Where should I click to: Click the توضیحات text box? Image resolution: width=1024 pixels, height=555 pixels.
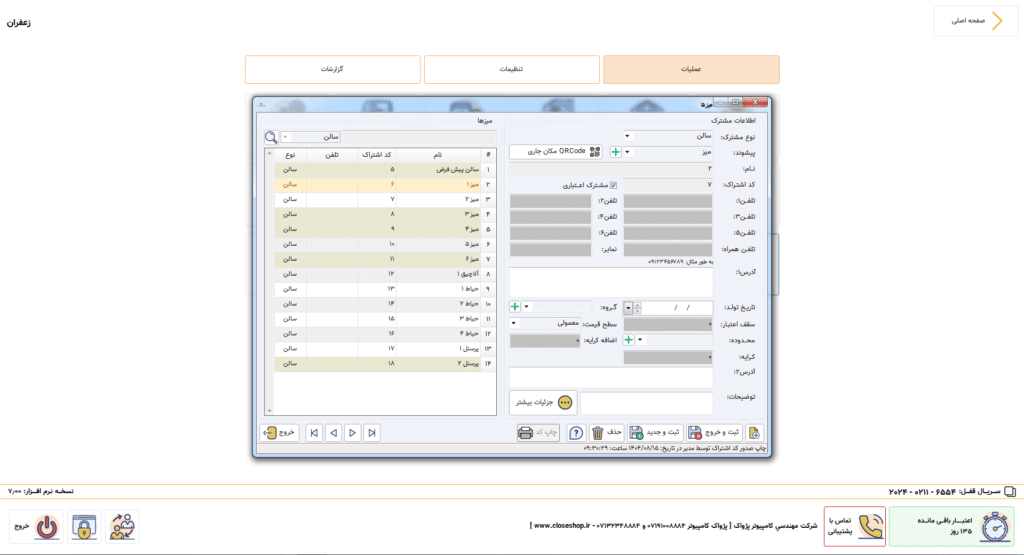(x=647, y=402)
